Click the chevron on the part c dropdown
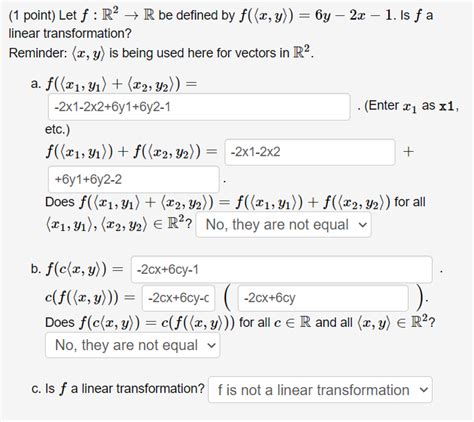This screenshot has width=474, height=422. tap(423, 390)
